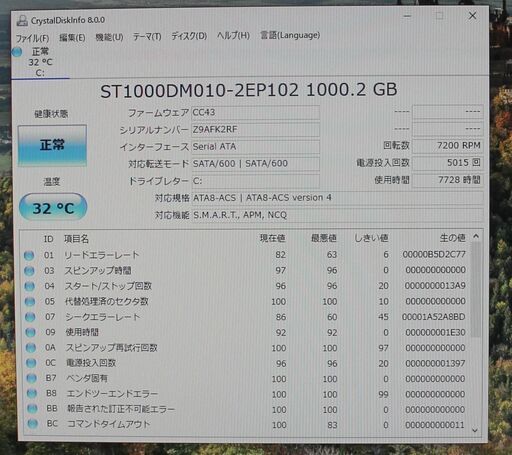The image size is (512, 455).
Task: Select the C: drive tab showing 正常 32 °C
Action: pyautogui.click(x=40, y=62)
